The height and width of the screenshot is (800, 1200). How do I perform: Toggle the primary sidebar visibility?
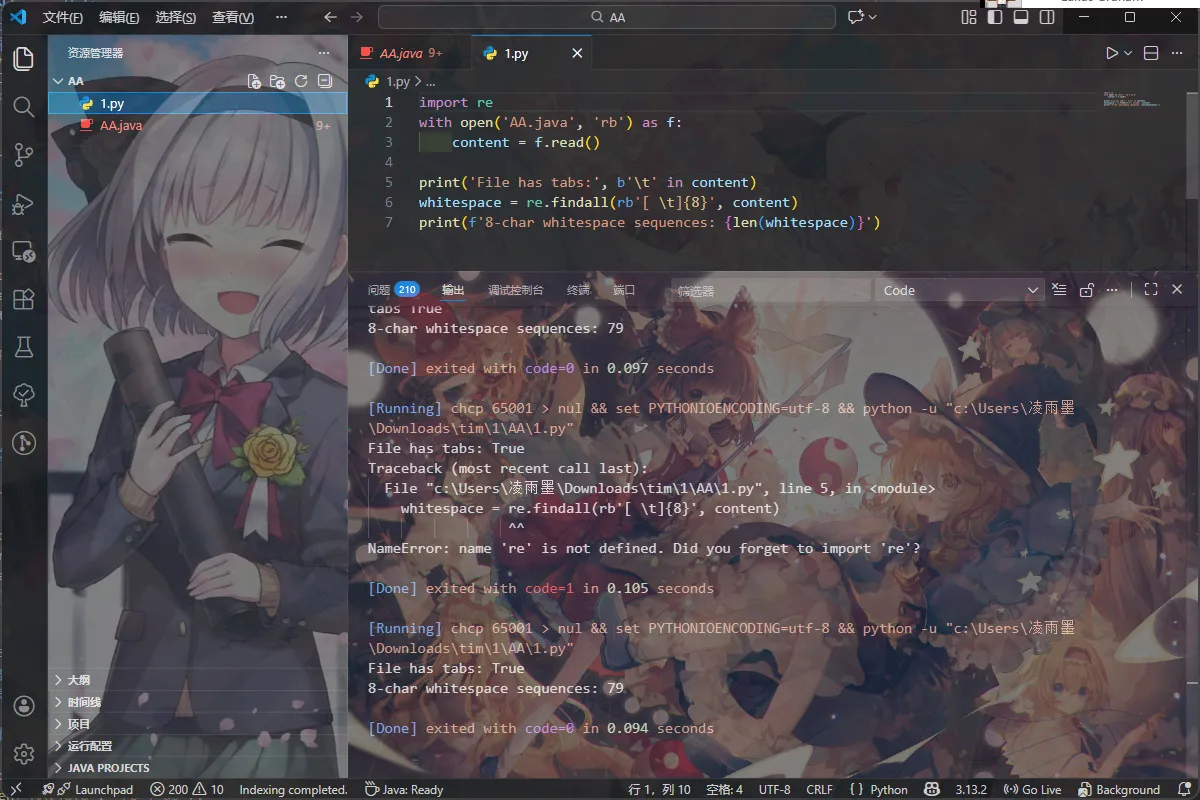tap(995, 17)
